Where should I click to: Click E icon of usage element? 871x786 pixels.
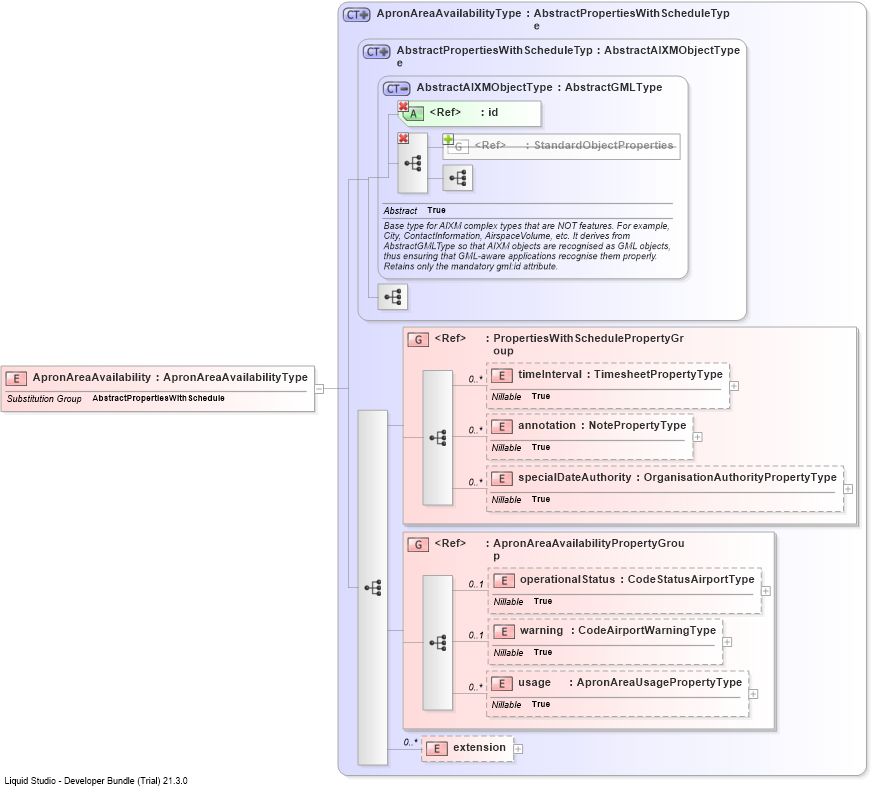(x=502, y=684)
